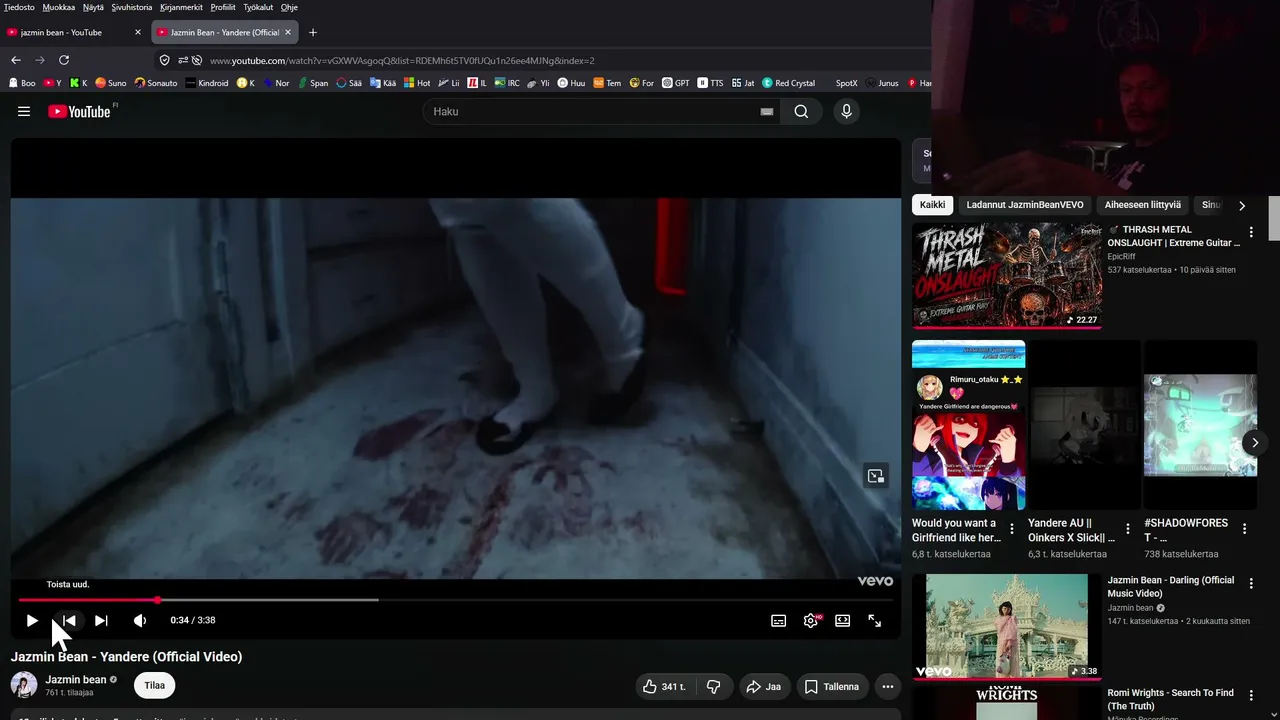Screen dimensions: 1280x720
Task: Open options for 'Would you want a Girlfriend' short
Action: pos(1012,529)
